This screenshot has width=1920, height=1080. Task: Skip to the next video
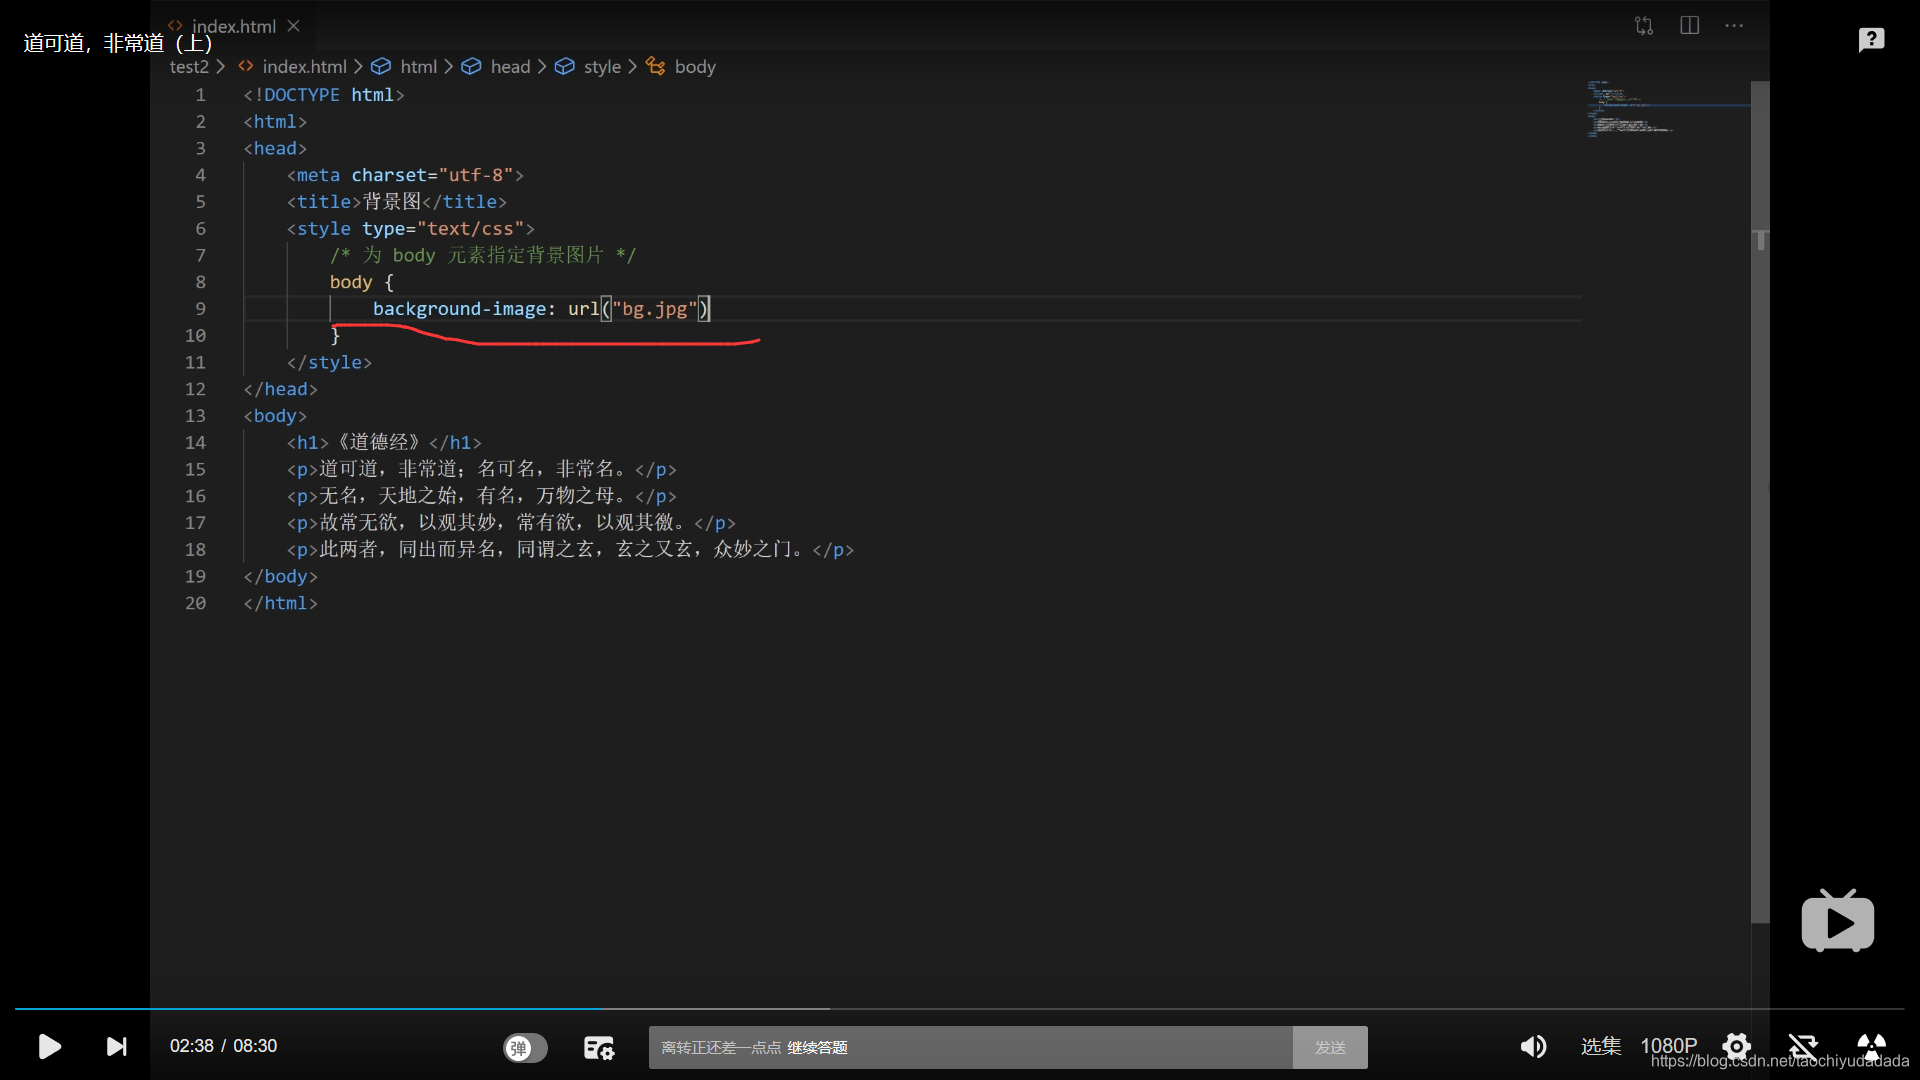tap(117, 1046)
